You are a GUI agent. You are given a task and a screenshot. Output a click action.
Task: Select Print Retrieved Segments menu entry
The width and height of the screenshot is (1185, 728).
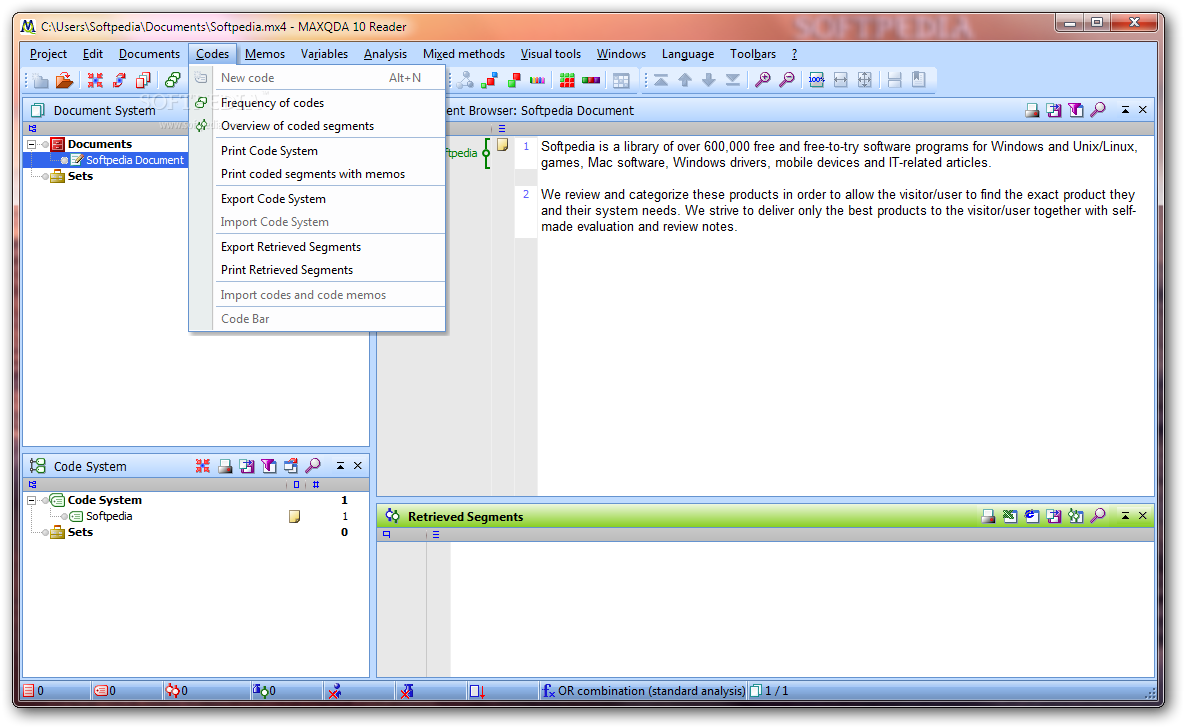tap(317, 270)
